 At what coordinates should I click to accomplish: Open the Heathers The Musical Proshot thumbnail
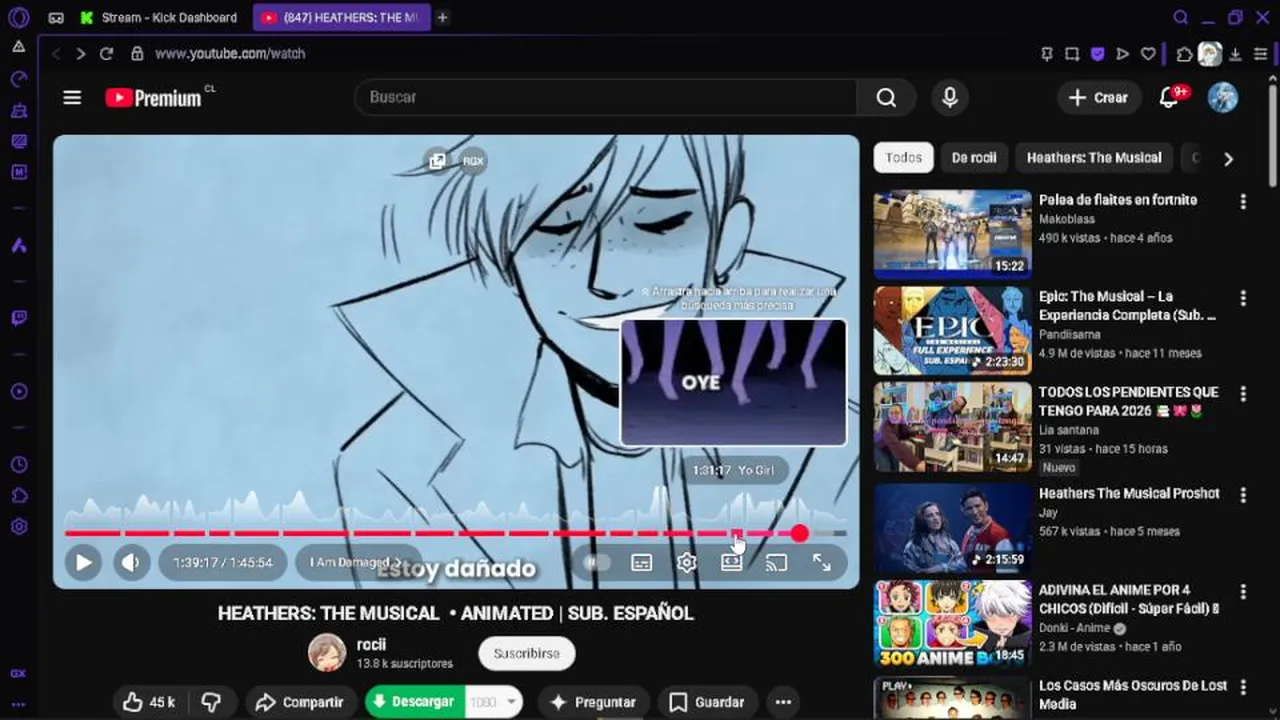click(953, 528)
